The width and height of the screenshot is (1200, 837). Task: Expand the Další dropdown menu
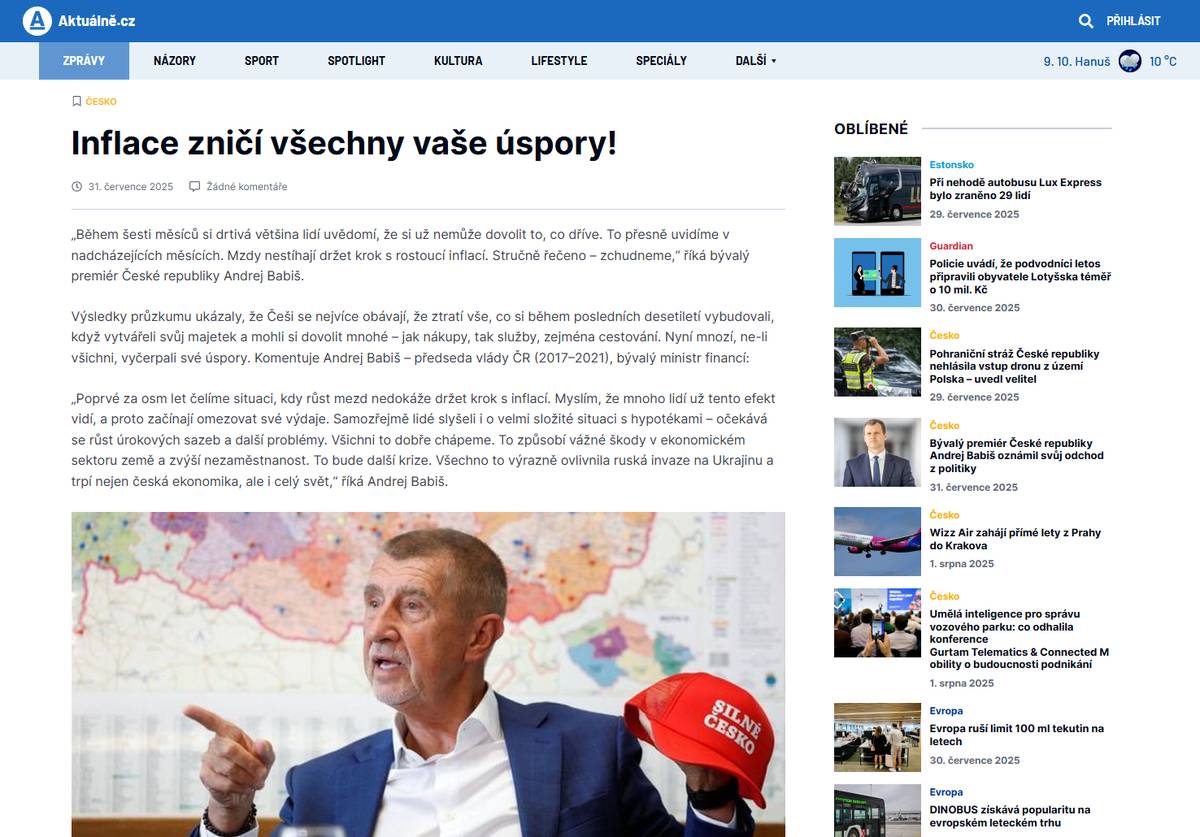755,61
